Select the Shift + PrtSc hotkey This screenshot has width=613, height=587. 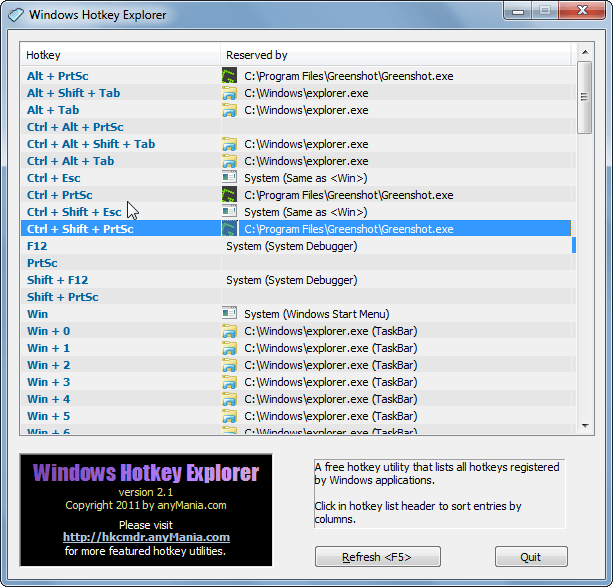coord(63,297)
